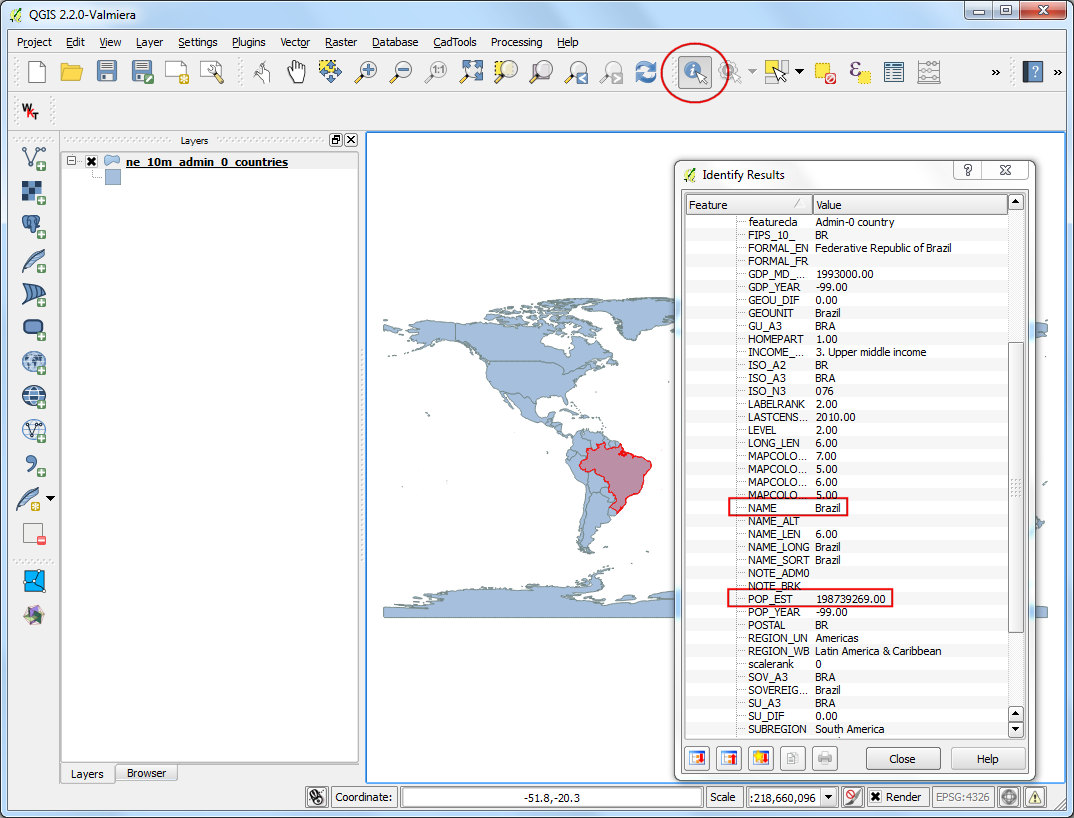
Task: Click the Zoom Full extent icon
Action: pyautogui.click(x=471, y=72)
